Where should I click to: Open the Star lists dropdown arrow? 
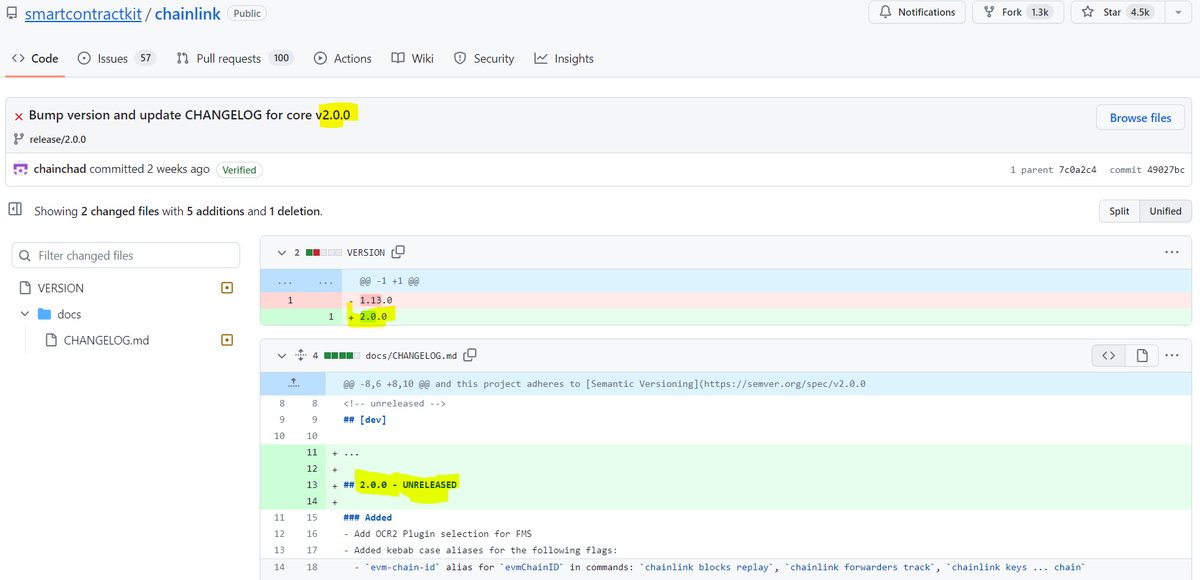1176,12
